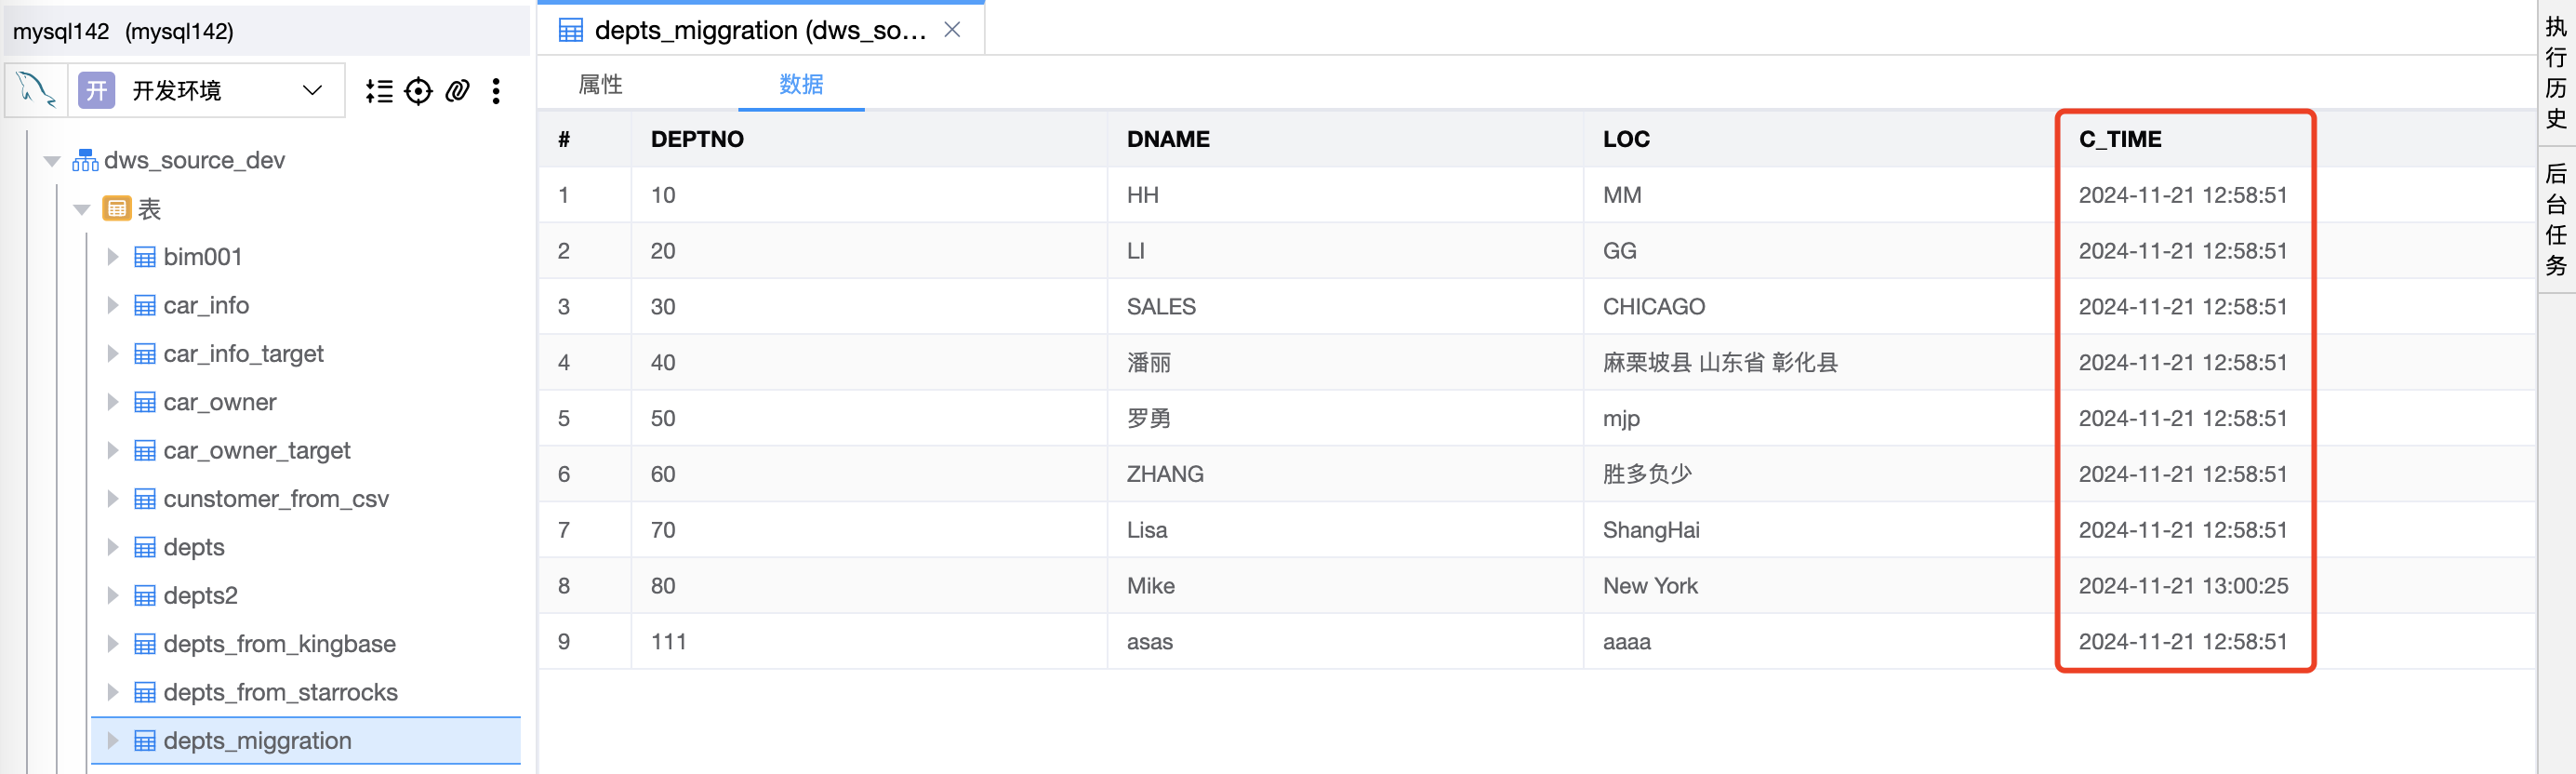Screen dimensions: 2576x774
Task: Switch to the 属性 tab
Action: point(600,84)
